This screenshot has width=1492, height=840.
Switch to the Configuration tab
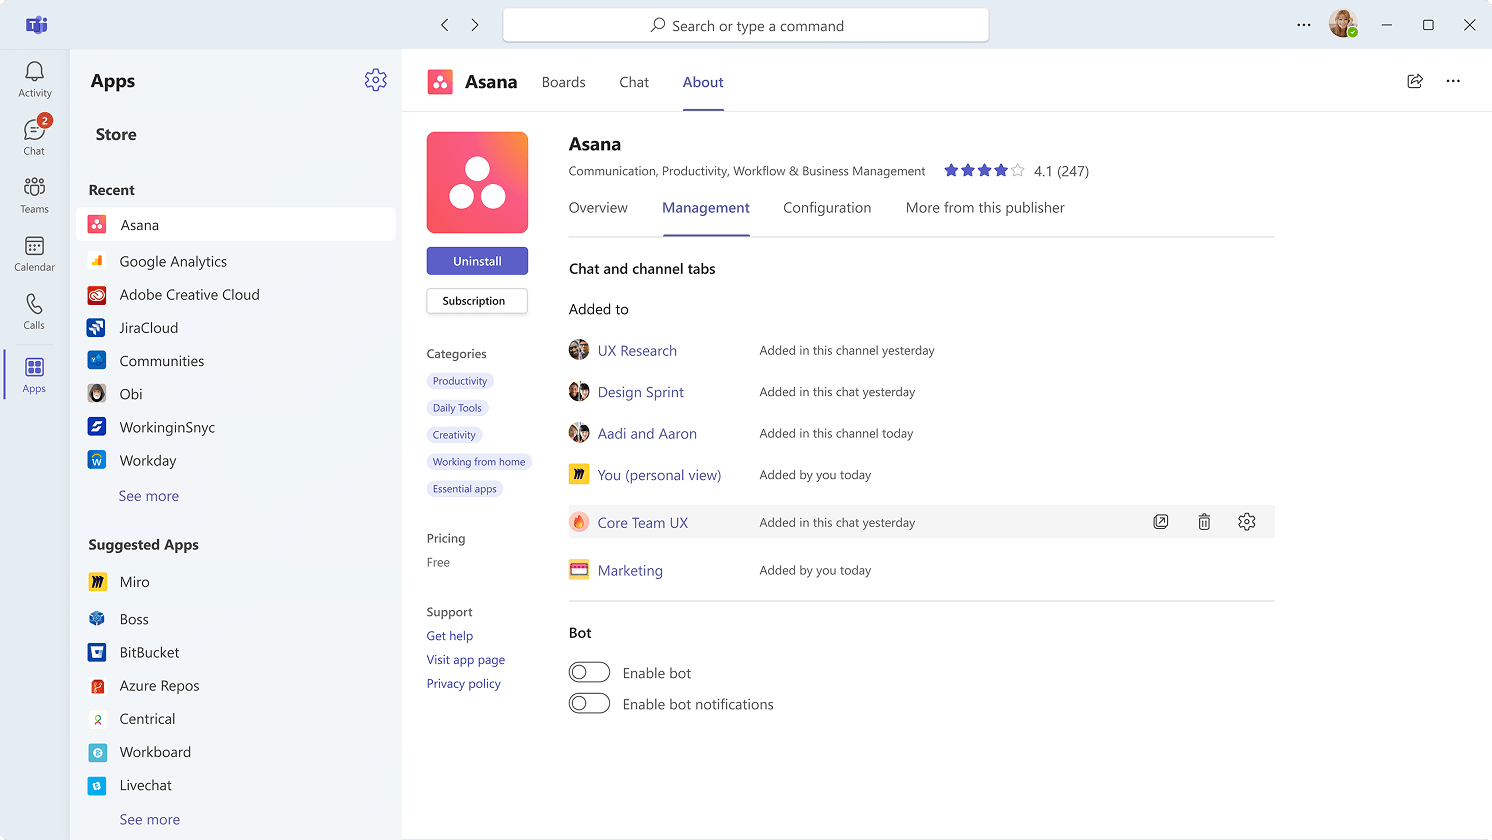[x=827, y=208]
